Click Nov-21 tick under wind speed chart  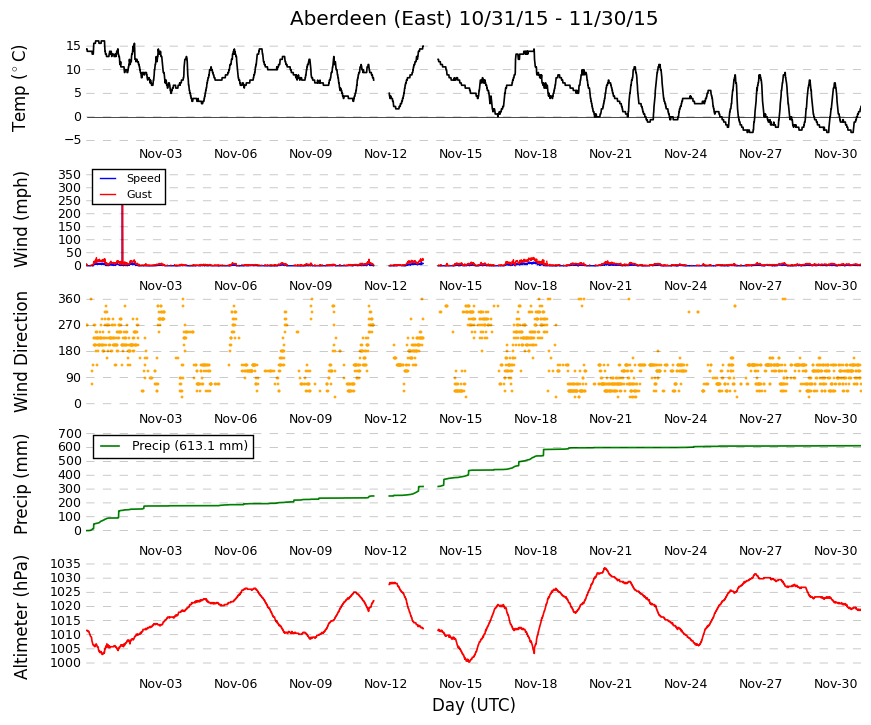tap(610, 286)
